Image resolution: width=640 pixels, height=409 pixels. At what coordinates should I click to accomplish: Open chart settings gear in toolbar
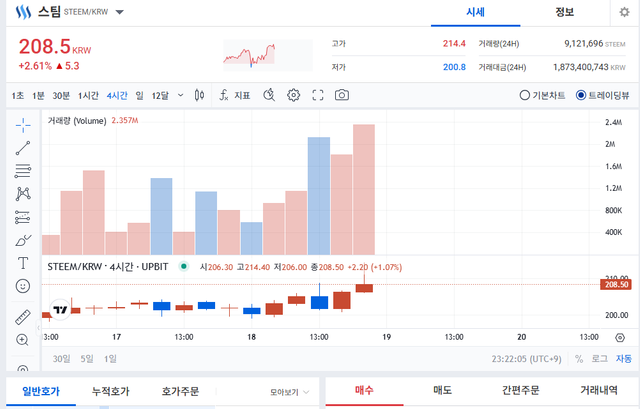pyautogui.click(x=293, y=95)
